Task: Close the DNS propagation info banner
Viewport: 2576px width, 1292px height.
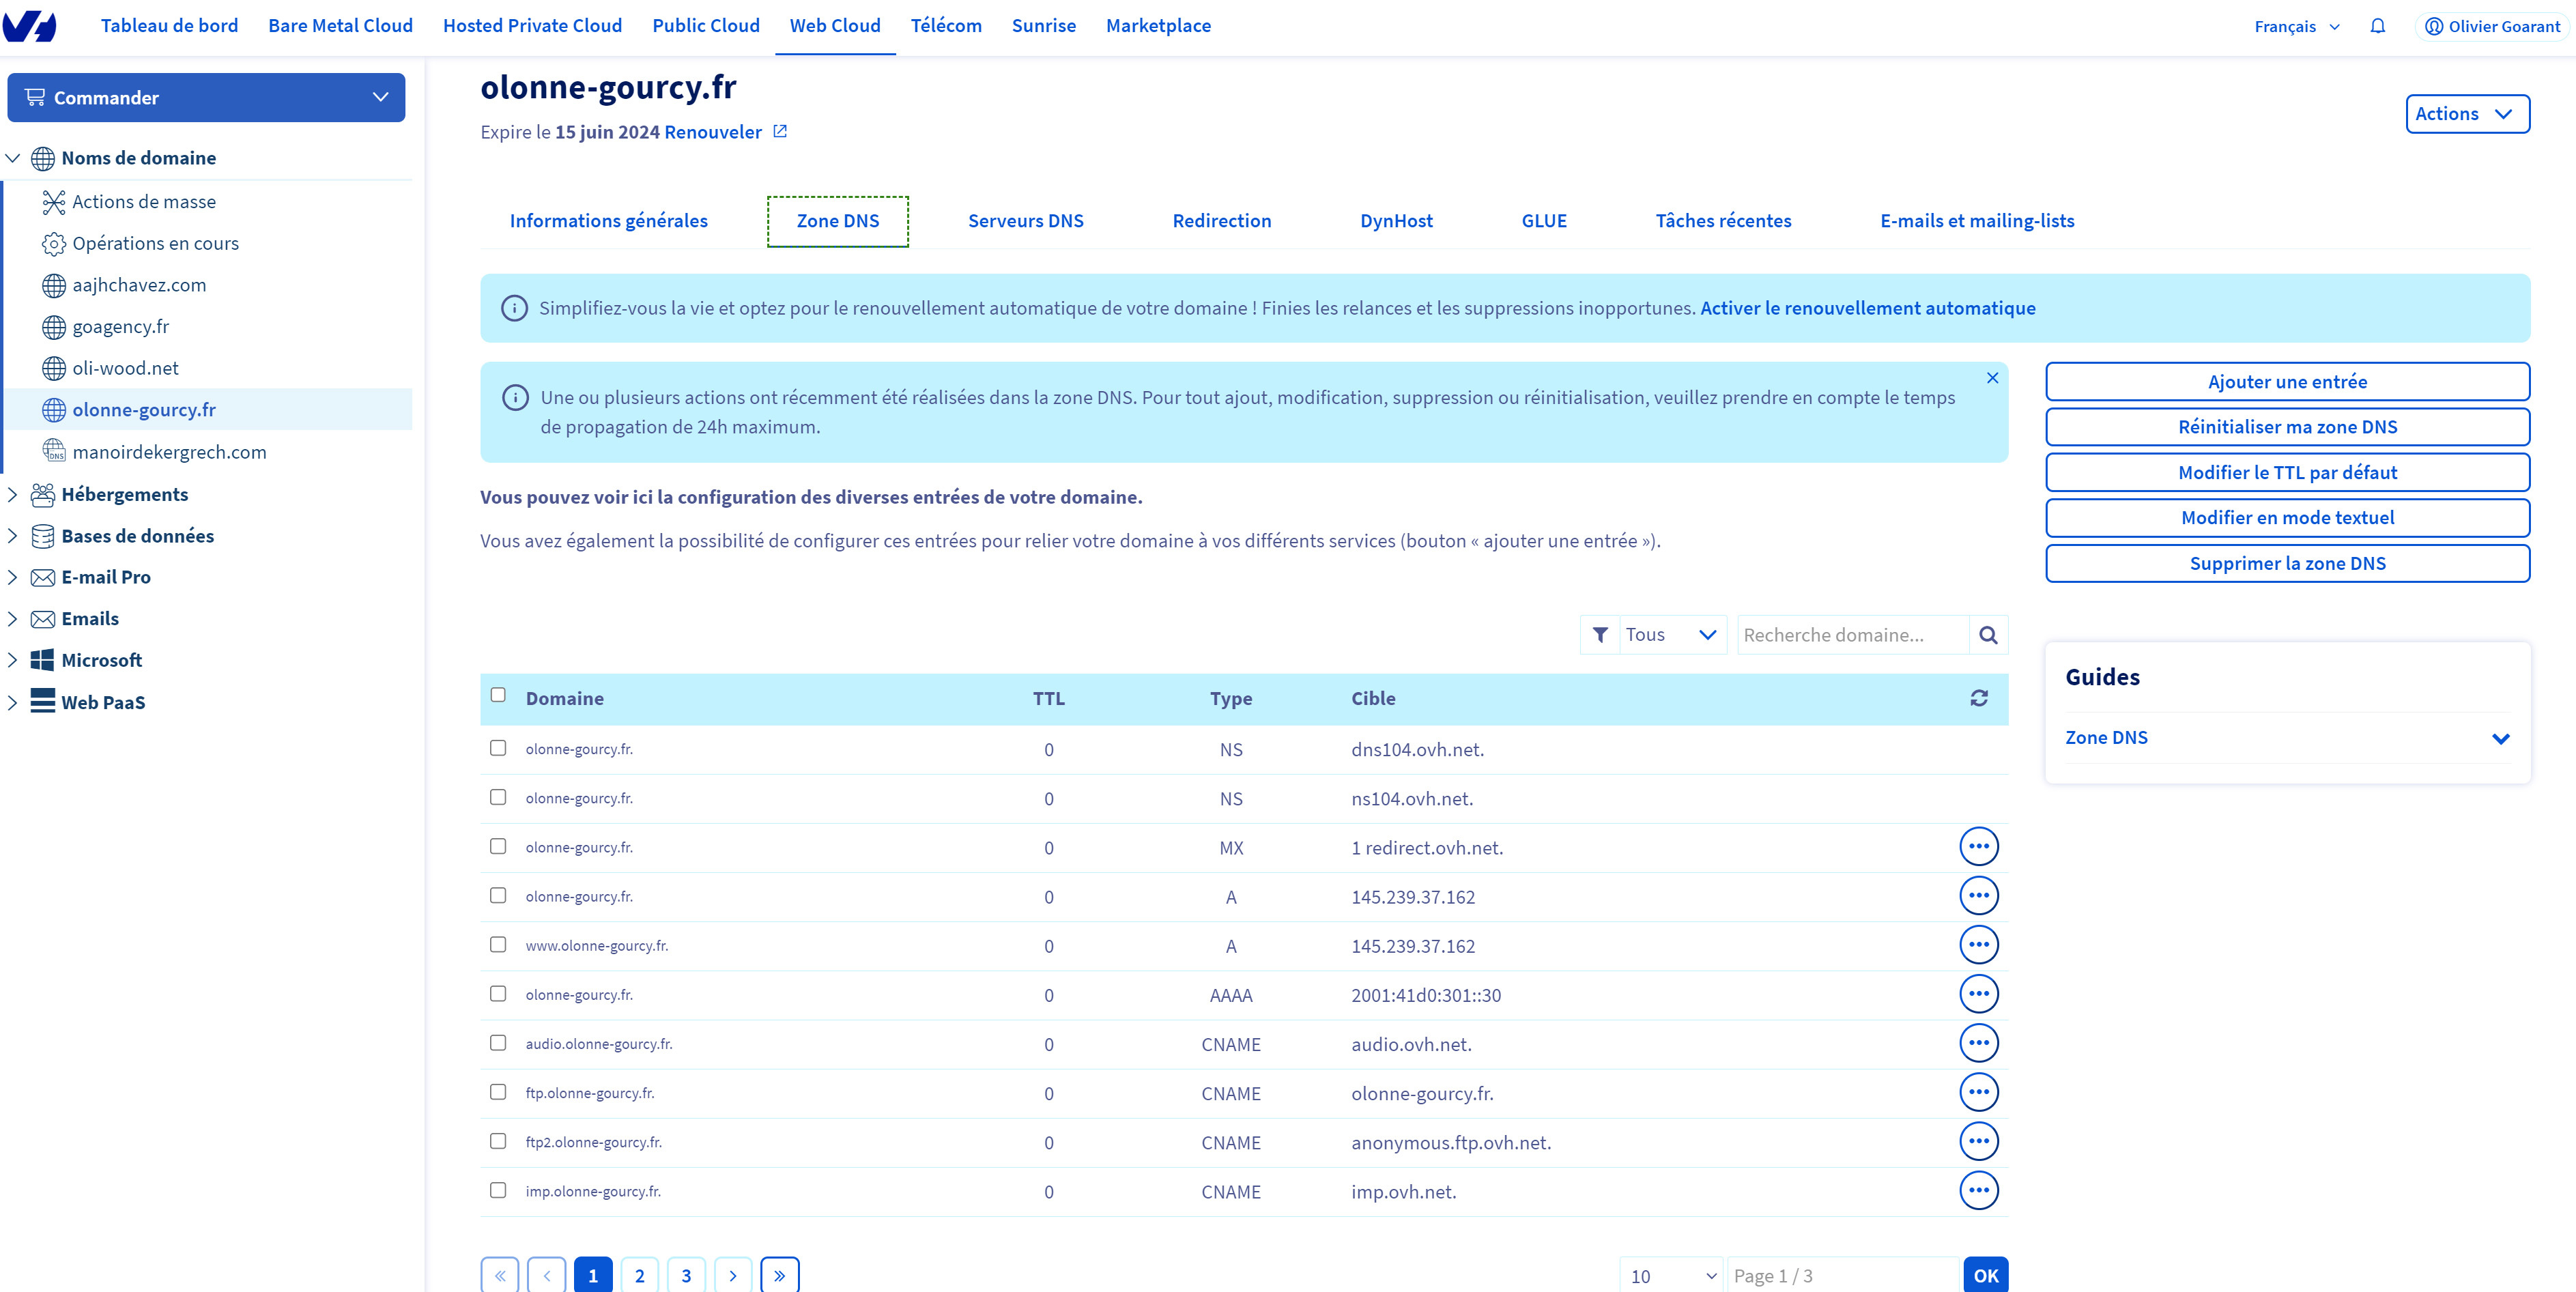Action: (x=1992, y=378)
